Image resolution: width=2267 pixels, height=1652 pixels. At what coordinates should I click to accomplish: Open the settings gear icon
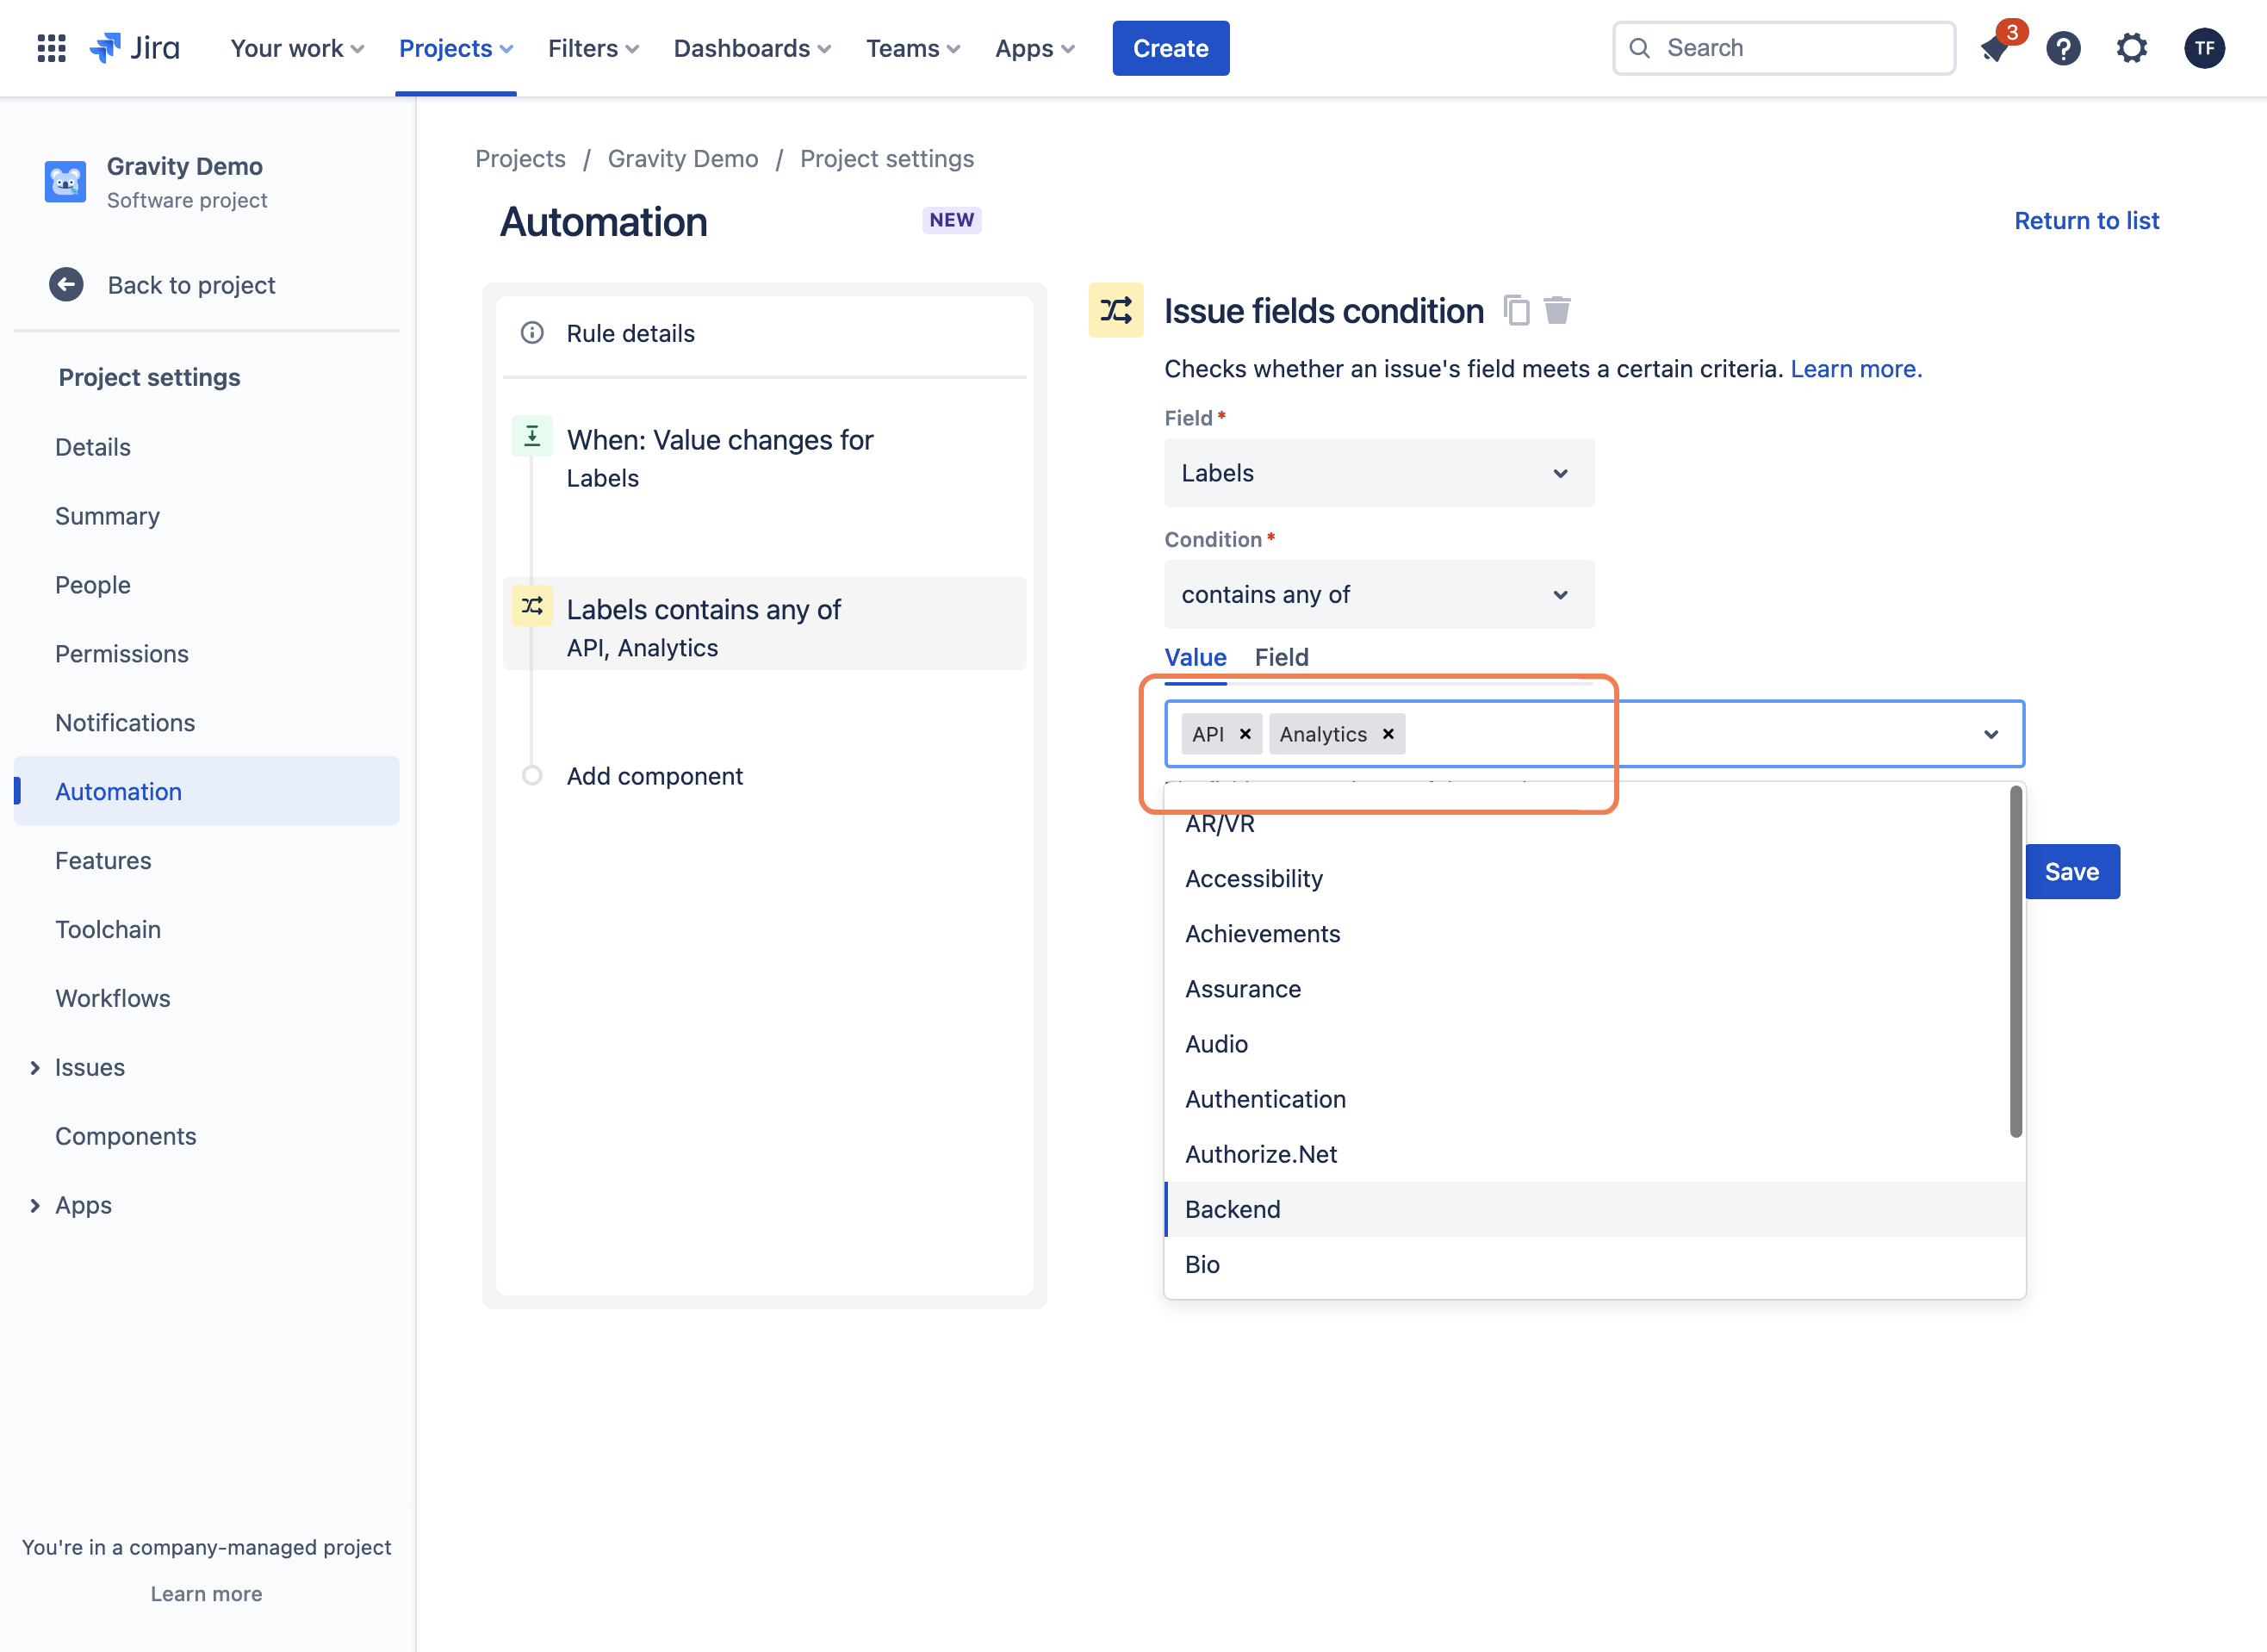coord(2132,48)
